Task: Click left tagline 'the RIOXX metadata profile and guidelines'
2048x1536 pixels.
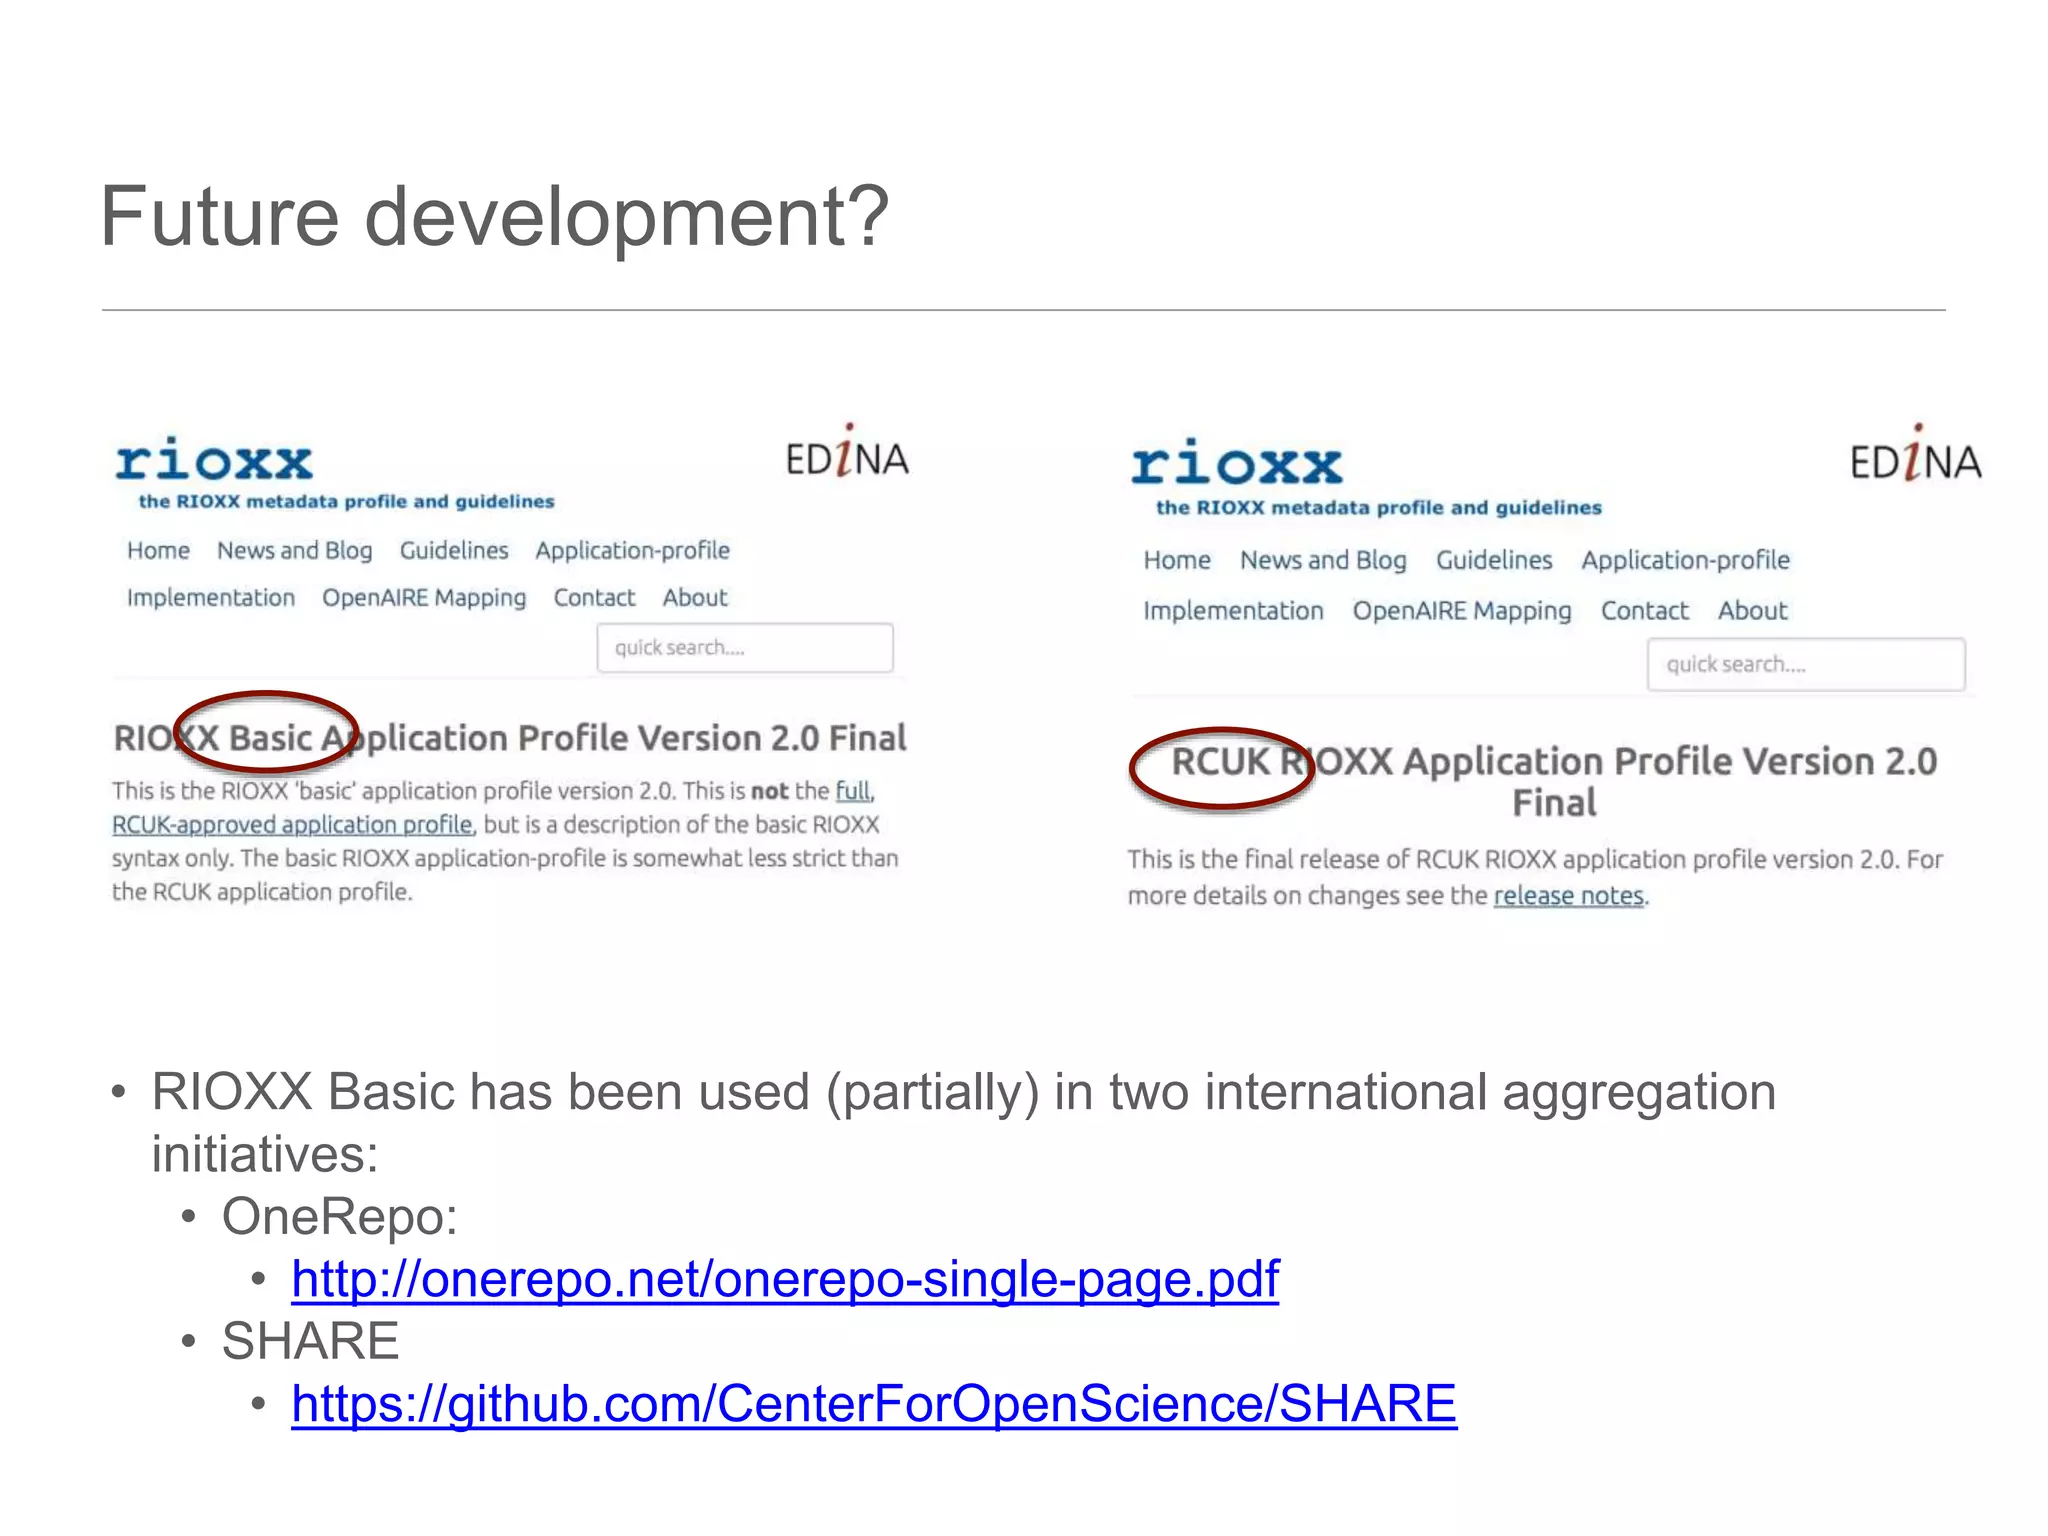Action: coord(346,502)
